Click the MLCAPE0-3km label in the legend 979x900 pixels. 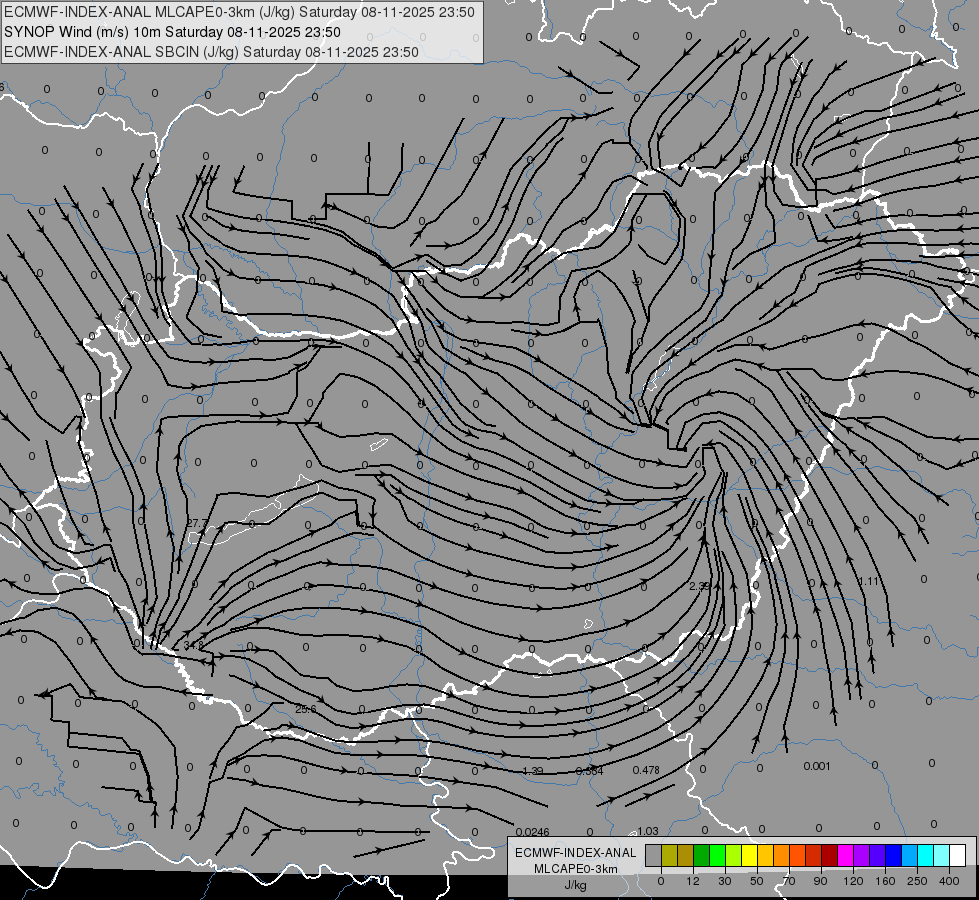coord(575,869)
